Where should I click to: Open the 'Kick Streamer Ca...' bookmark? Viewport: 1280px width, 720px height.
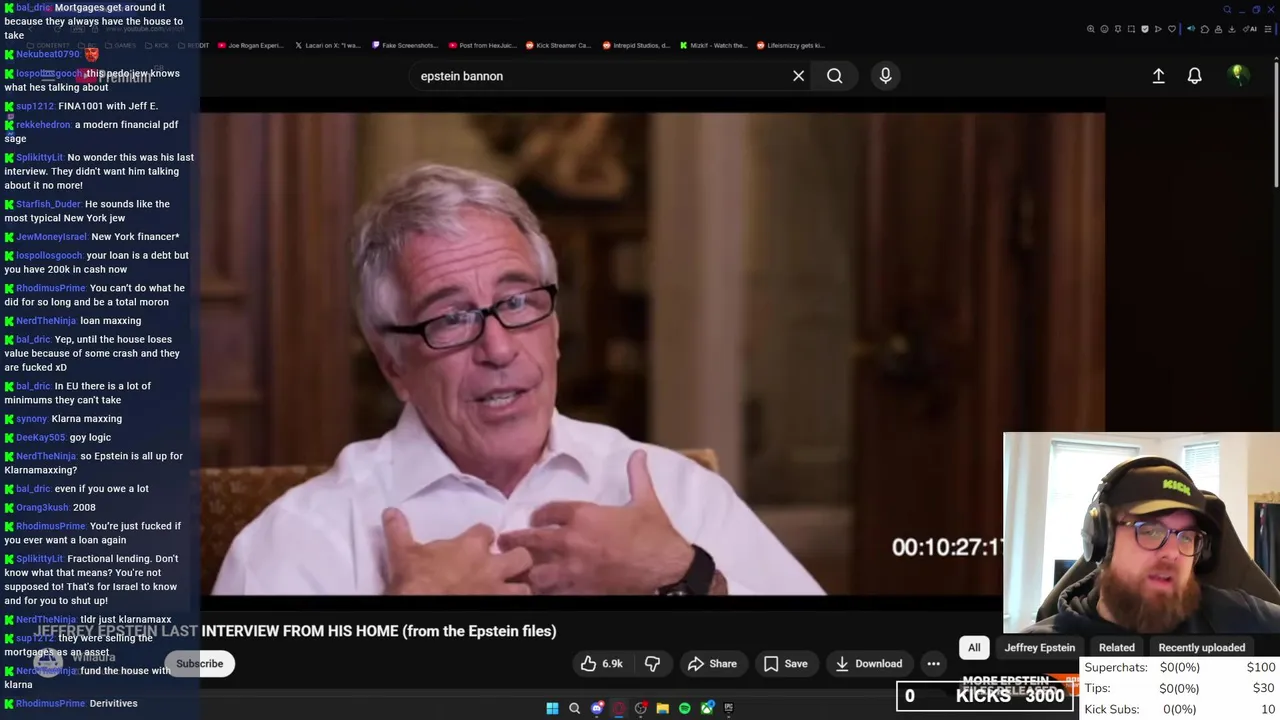coord(559,45)
